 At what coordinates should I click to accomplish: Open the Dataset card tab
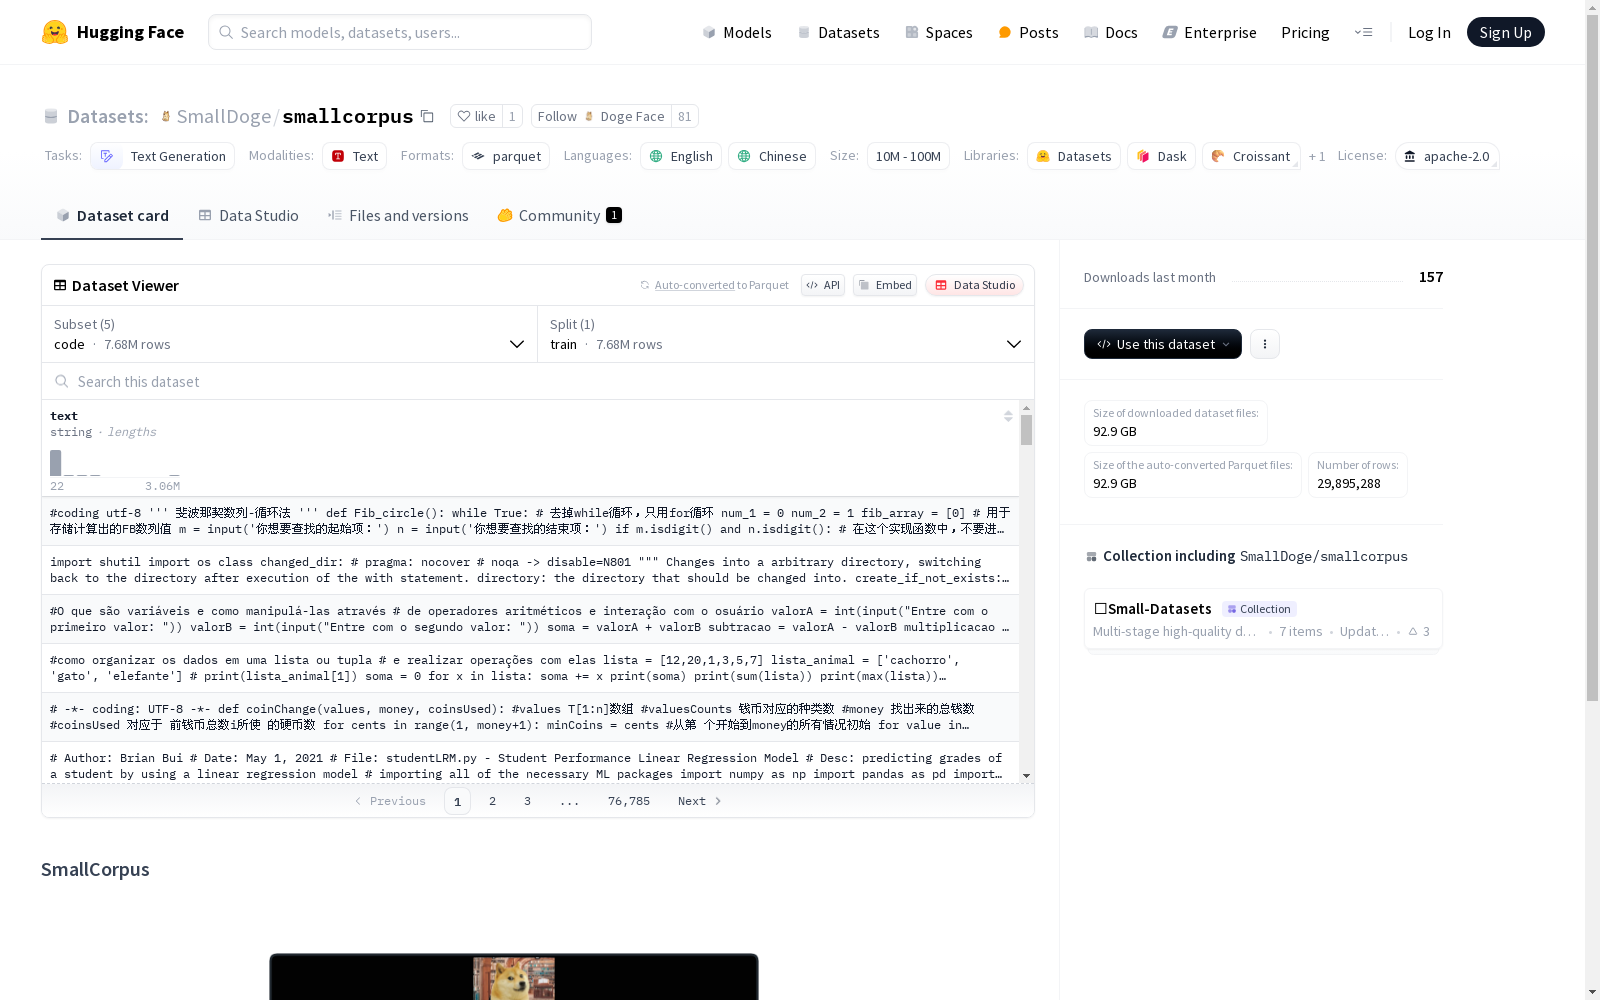pyautogui.click(x=112, y=215)
